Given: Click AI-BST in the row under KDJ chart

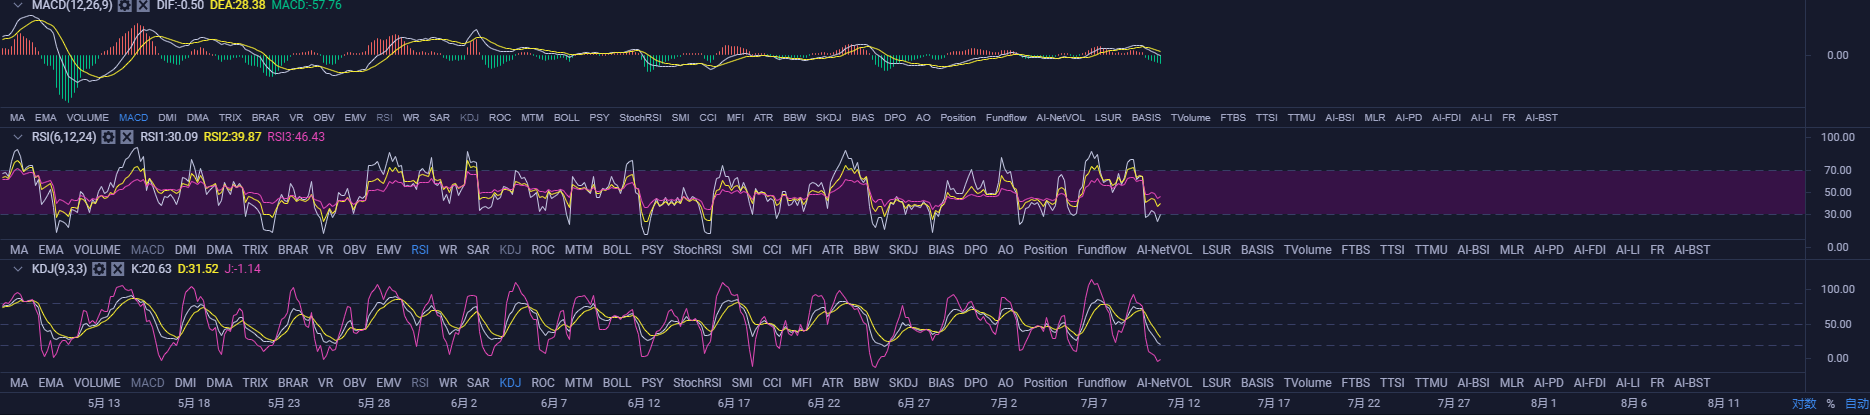Looking at the screenshot, I should 1692,383.
